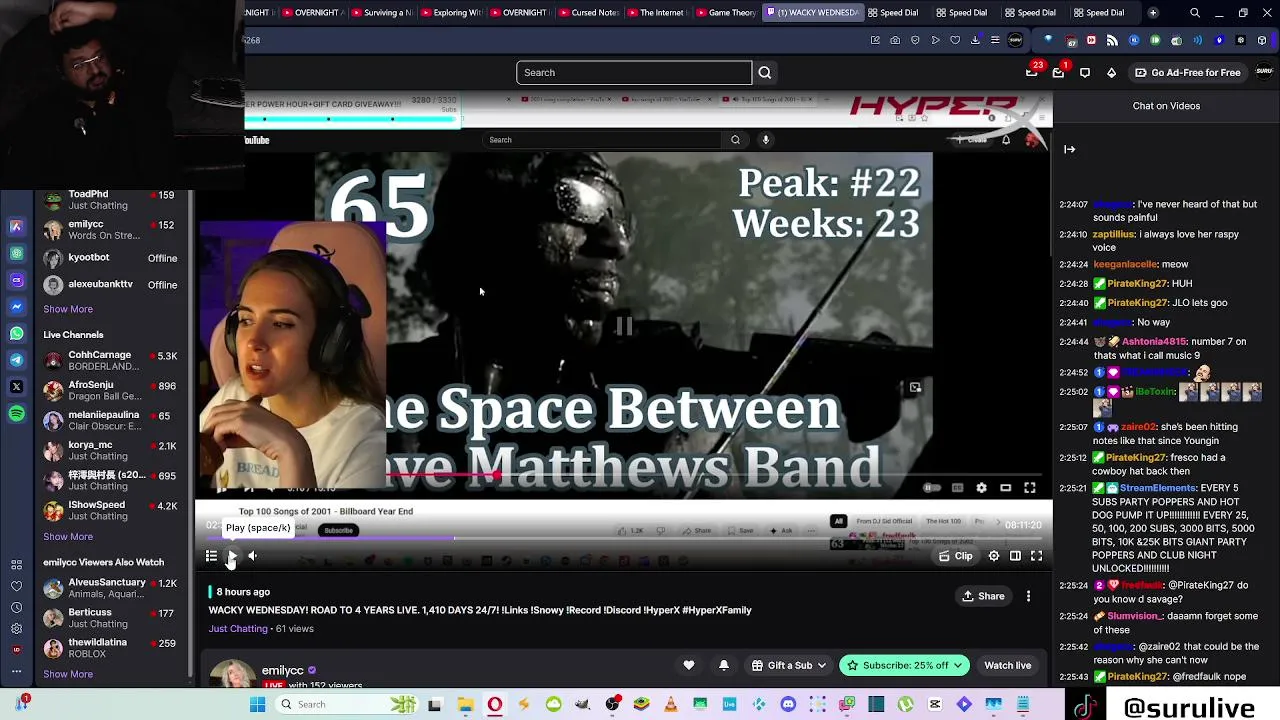The width and height of the screenshot is (1280, 720).
Task: Open Spotify in the browser sidebar
Action: 17,413
